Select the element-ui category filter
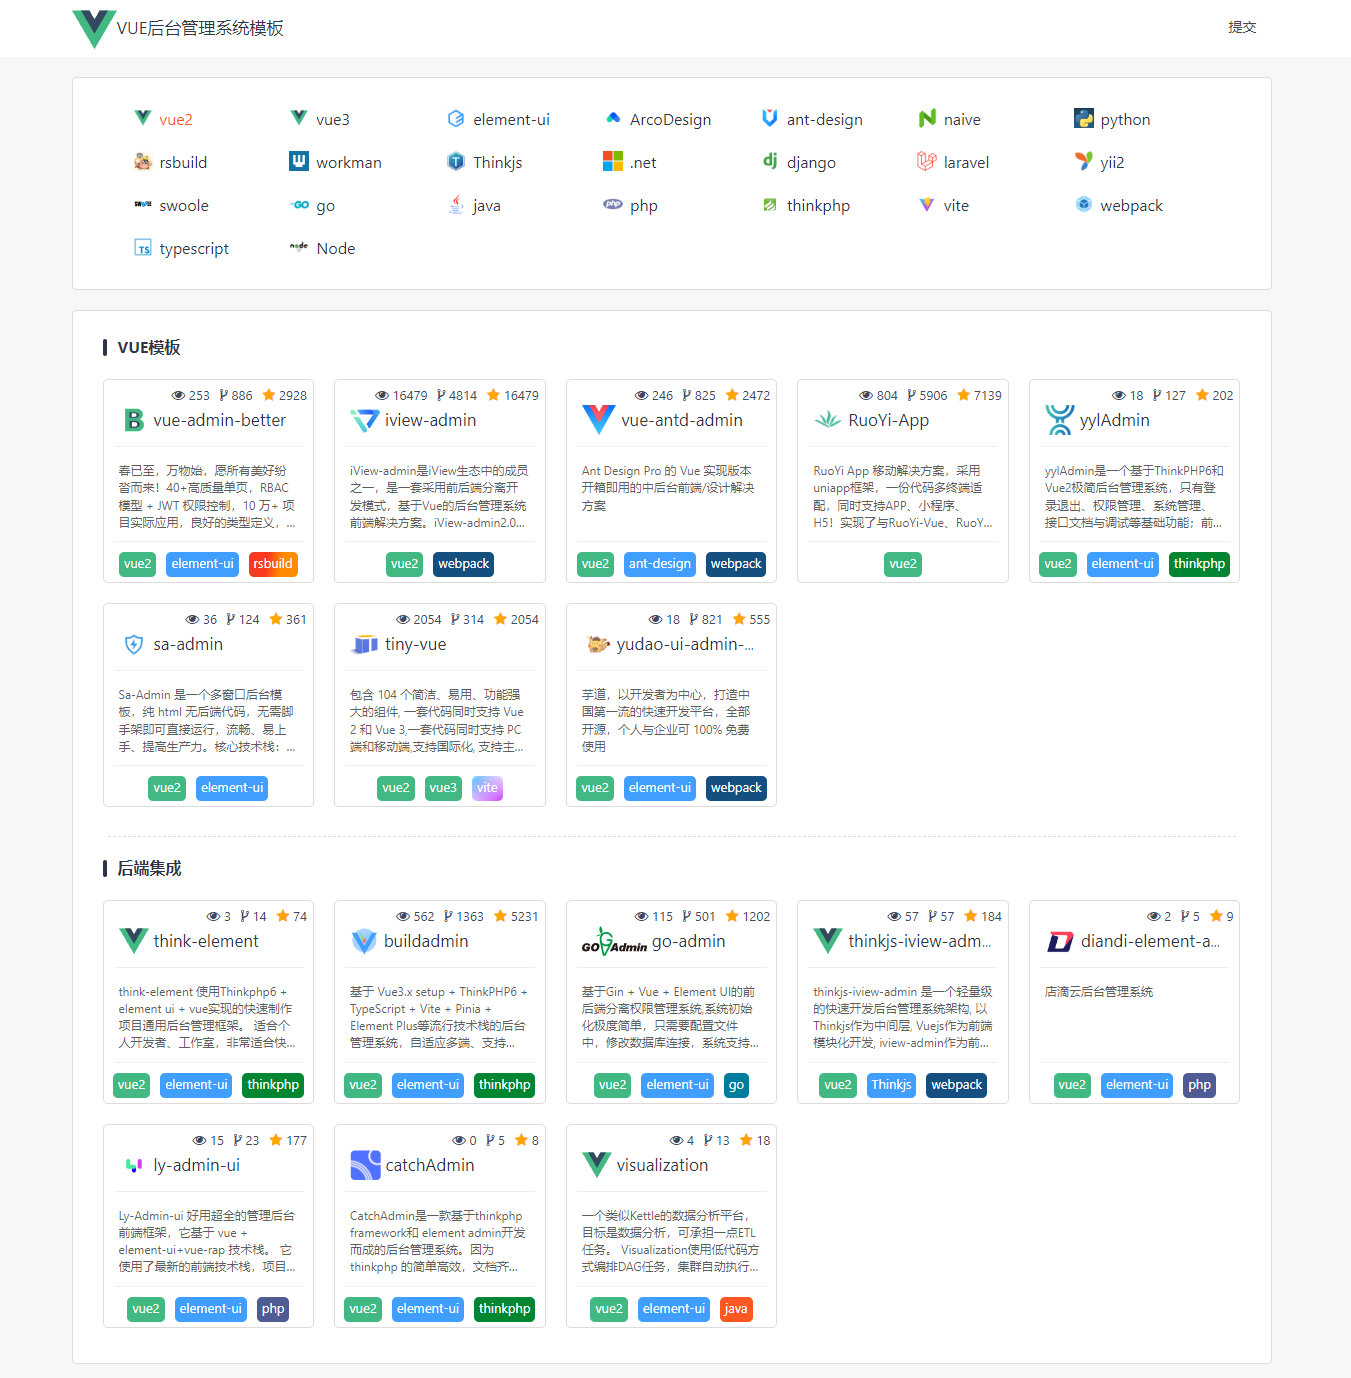The image size is (1351, 1378). coord(498,119)
